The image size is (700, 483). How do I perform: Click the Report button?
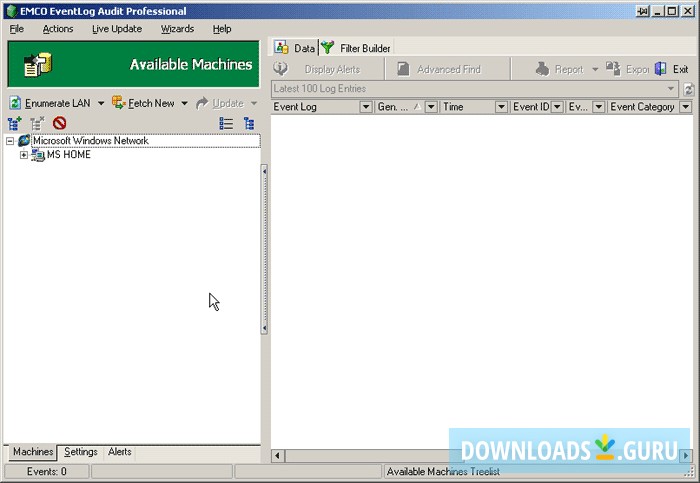[559, 69]
